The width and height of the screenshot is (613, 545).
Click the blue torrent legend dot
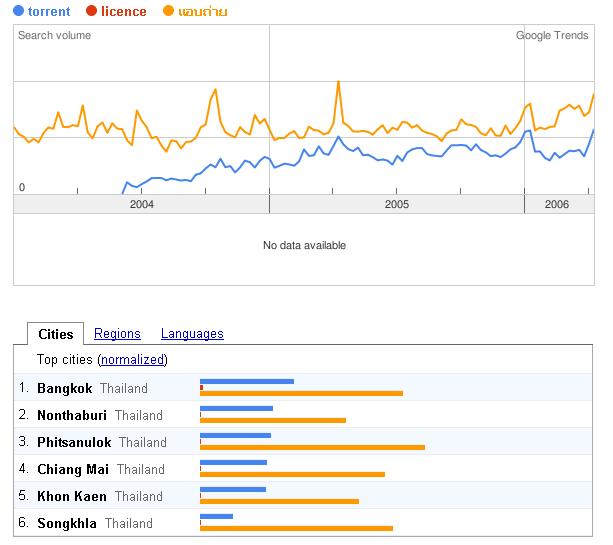[x=20, y=12]
